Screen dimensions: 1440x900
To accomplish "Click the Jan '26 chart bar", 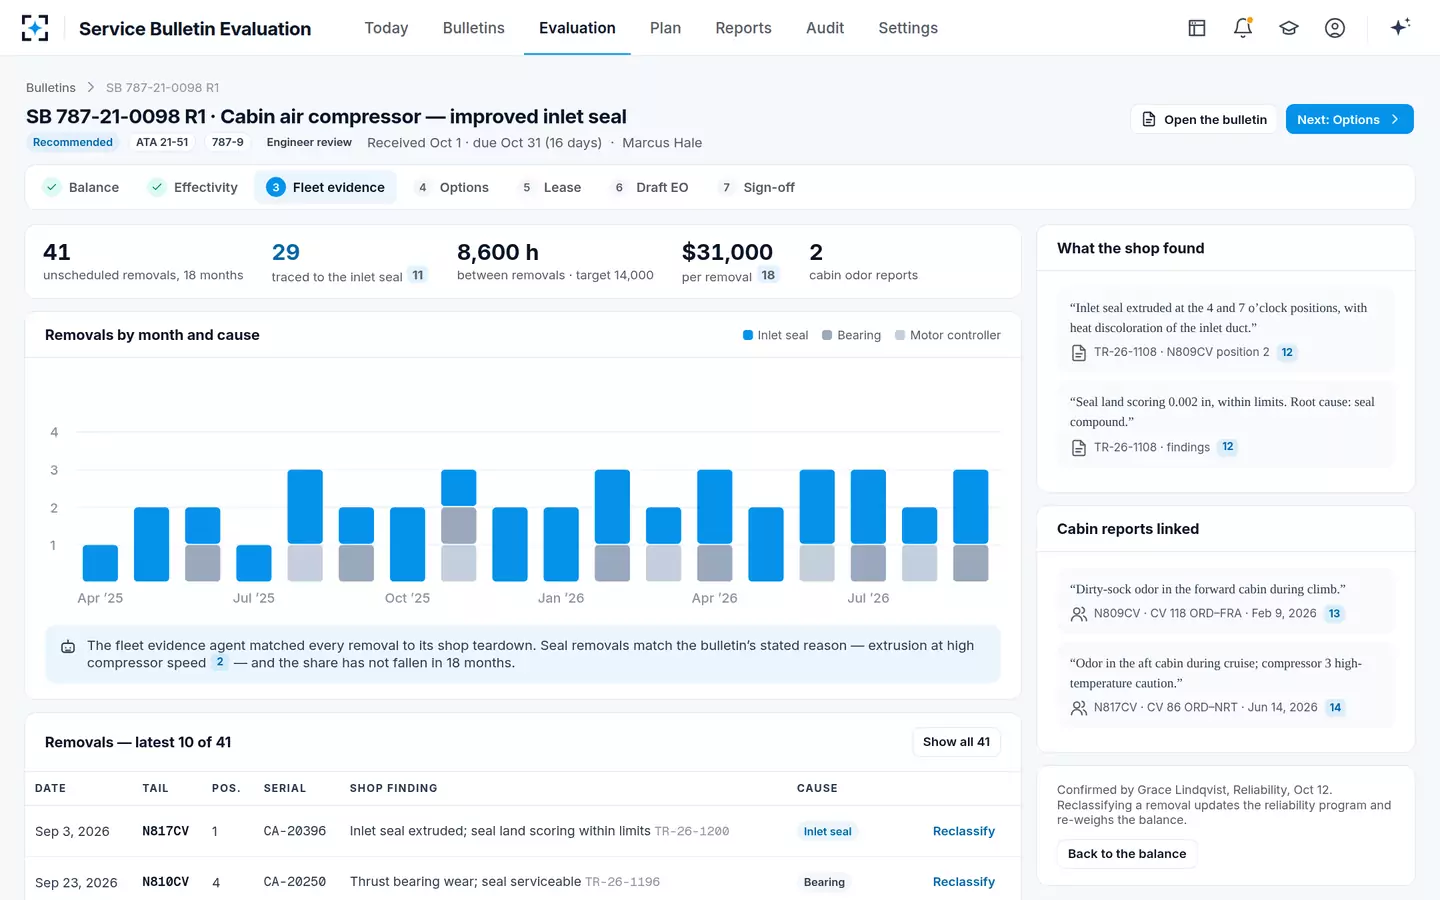I will (561, 544).
